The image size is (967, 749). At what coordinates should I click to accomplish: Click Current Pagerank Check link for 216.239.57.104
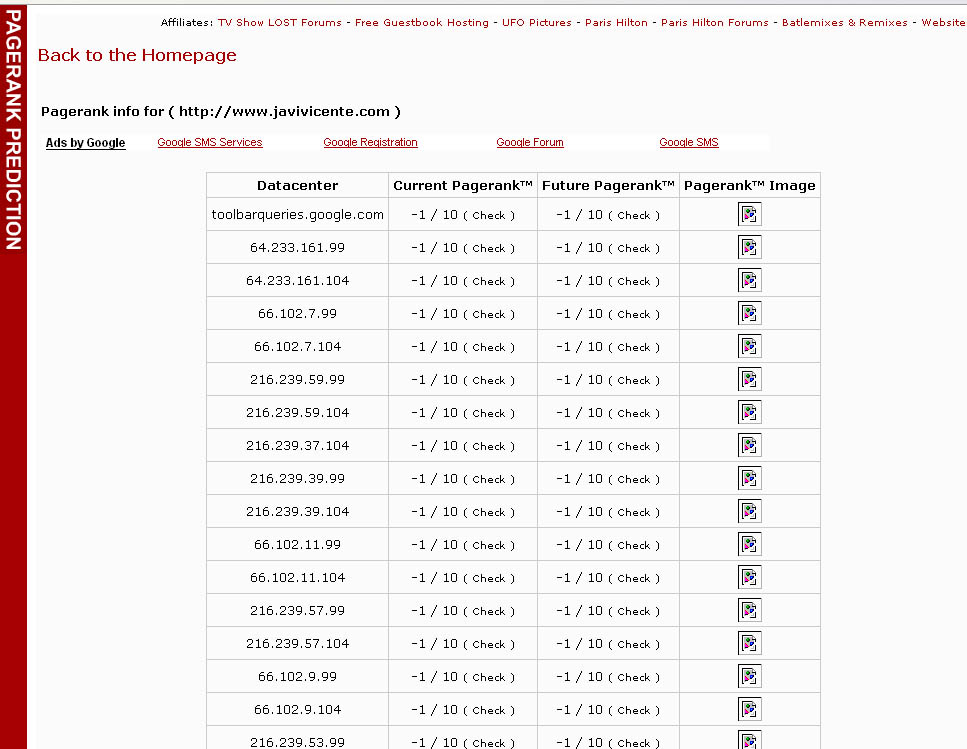pyautogui.click(x=488, y=644)
